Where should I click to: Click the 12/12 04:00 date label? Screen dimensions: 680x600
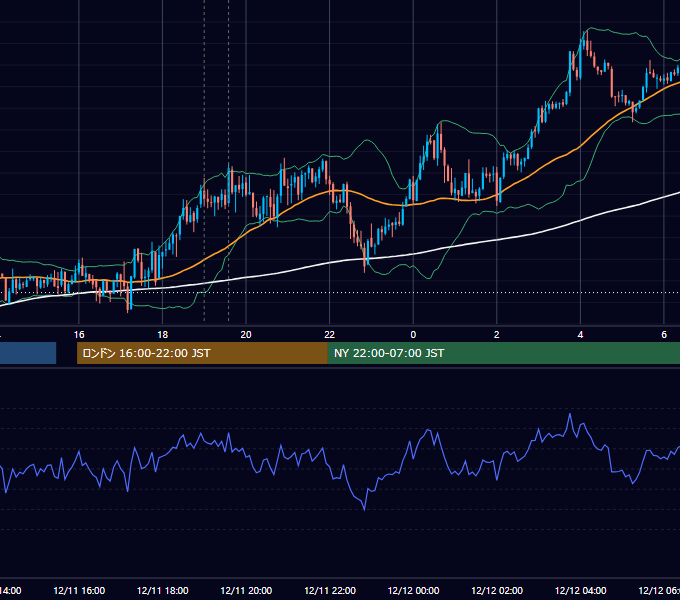point(581,590)
